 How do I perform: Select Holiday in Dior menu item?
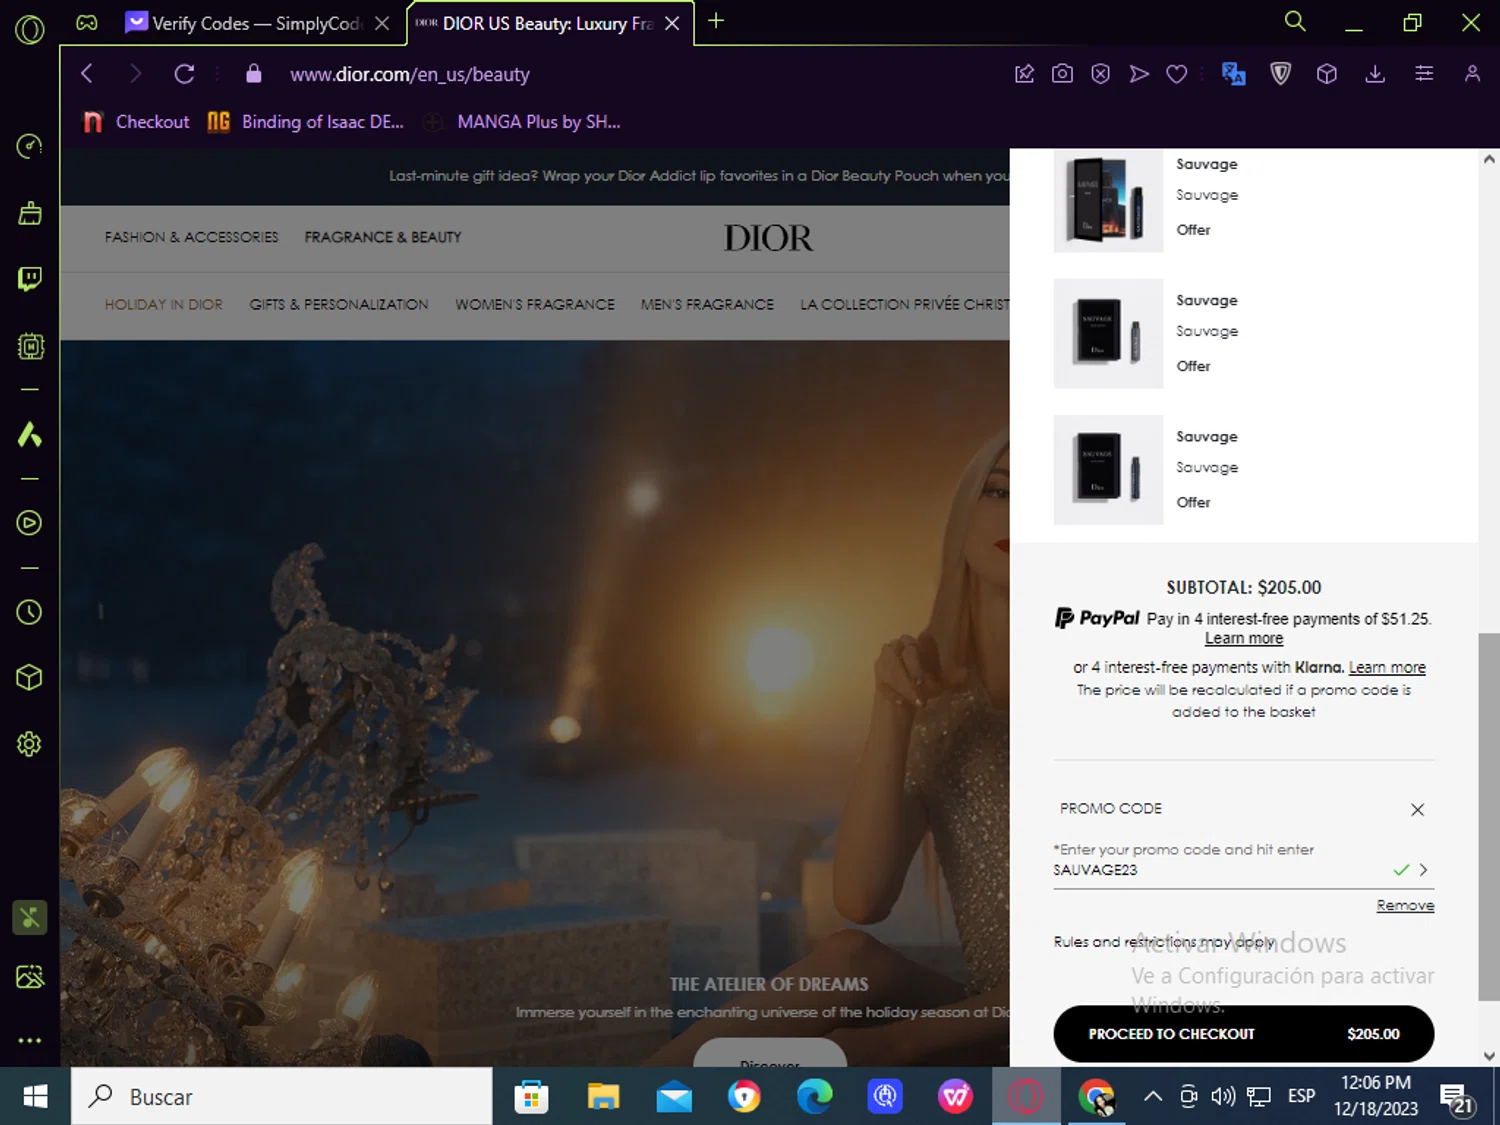(x=164, y=304)
